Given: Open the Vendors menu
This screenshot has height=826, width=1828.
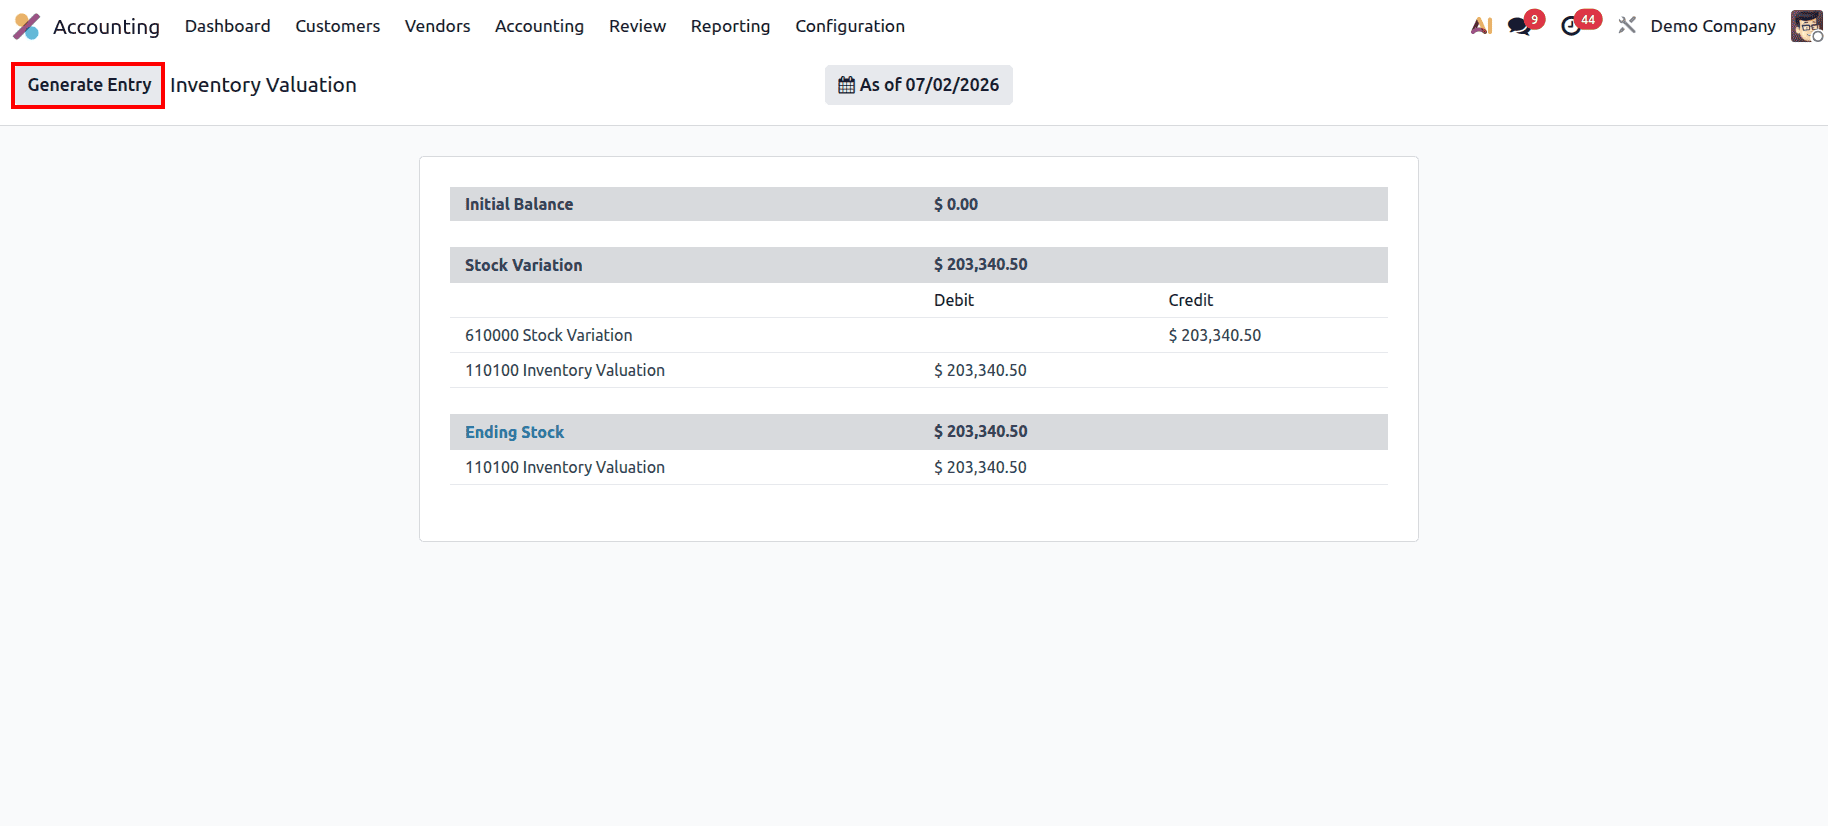Looking at the screenshot, I should click(x=437, y=26).
